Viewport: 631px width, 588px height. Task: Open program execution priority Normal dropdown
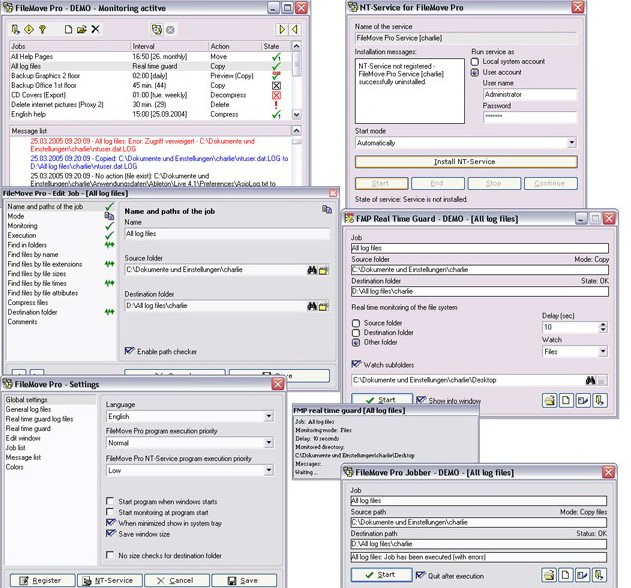point(269,443)
